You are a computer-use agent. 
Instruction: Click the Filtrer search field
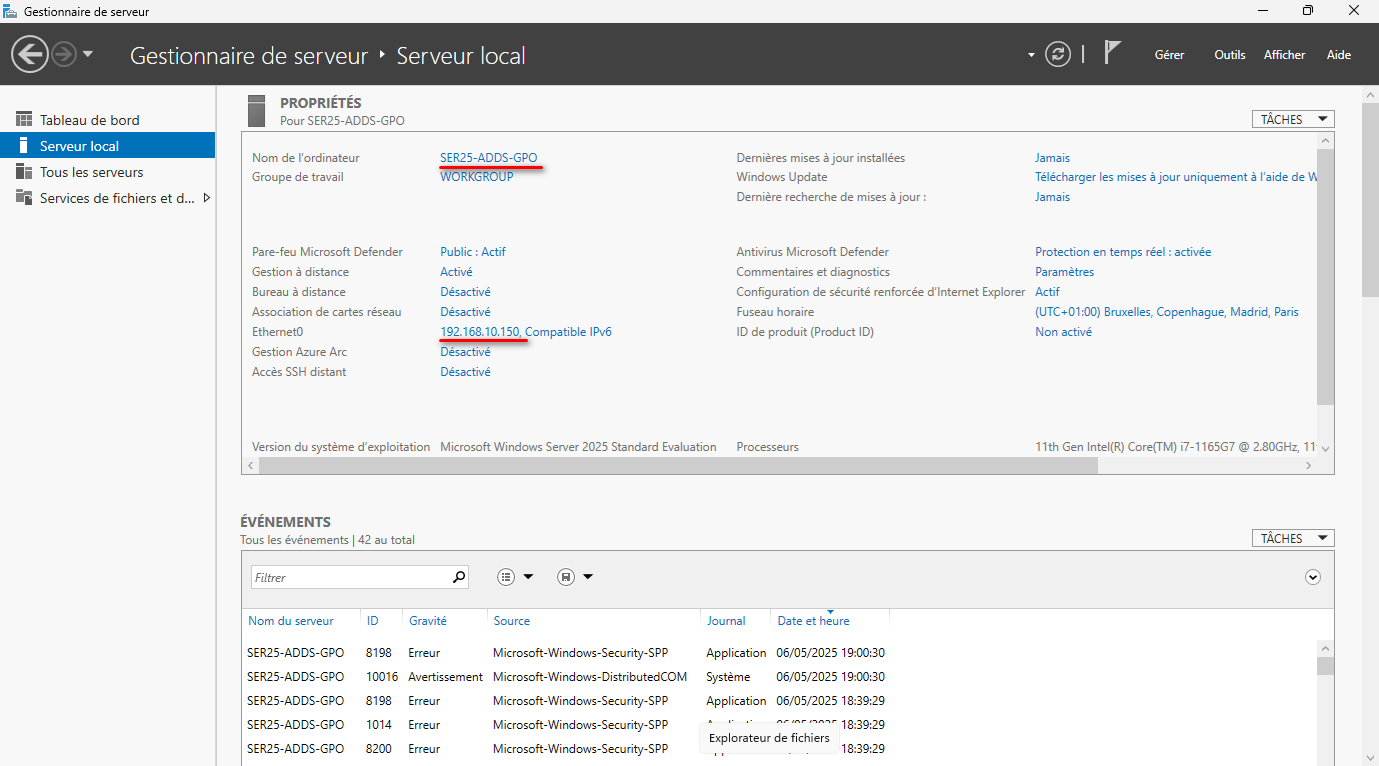click(350, 577)
